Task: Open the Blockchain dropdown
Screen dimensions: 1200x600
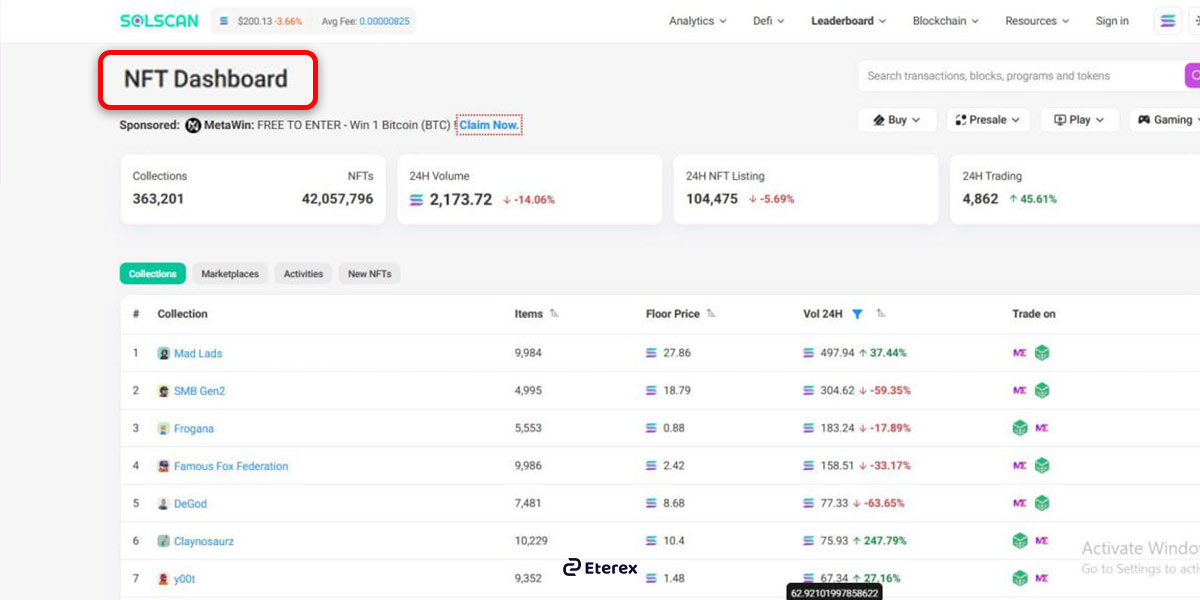Action: pyautogui.click(x=946, y=21)
